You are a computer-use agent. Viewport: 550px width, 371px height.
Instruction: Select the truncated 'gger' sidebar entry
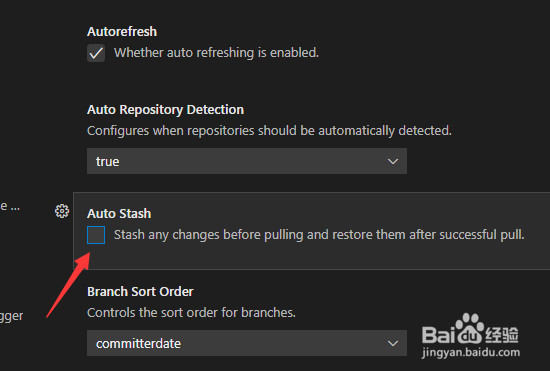click(x=12, y=316)
